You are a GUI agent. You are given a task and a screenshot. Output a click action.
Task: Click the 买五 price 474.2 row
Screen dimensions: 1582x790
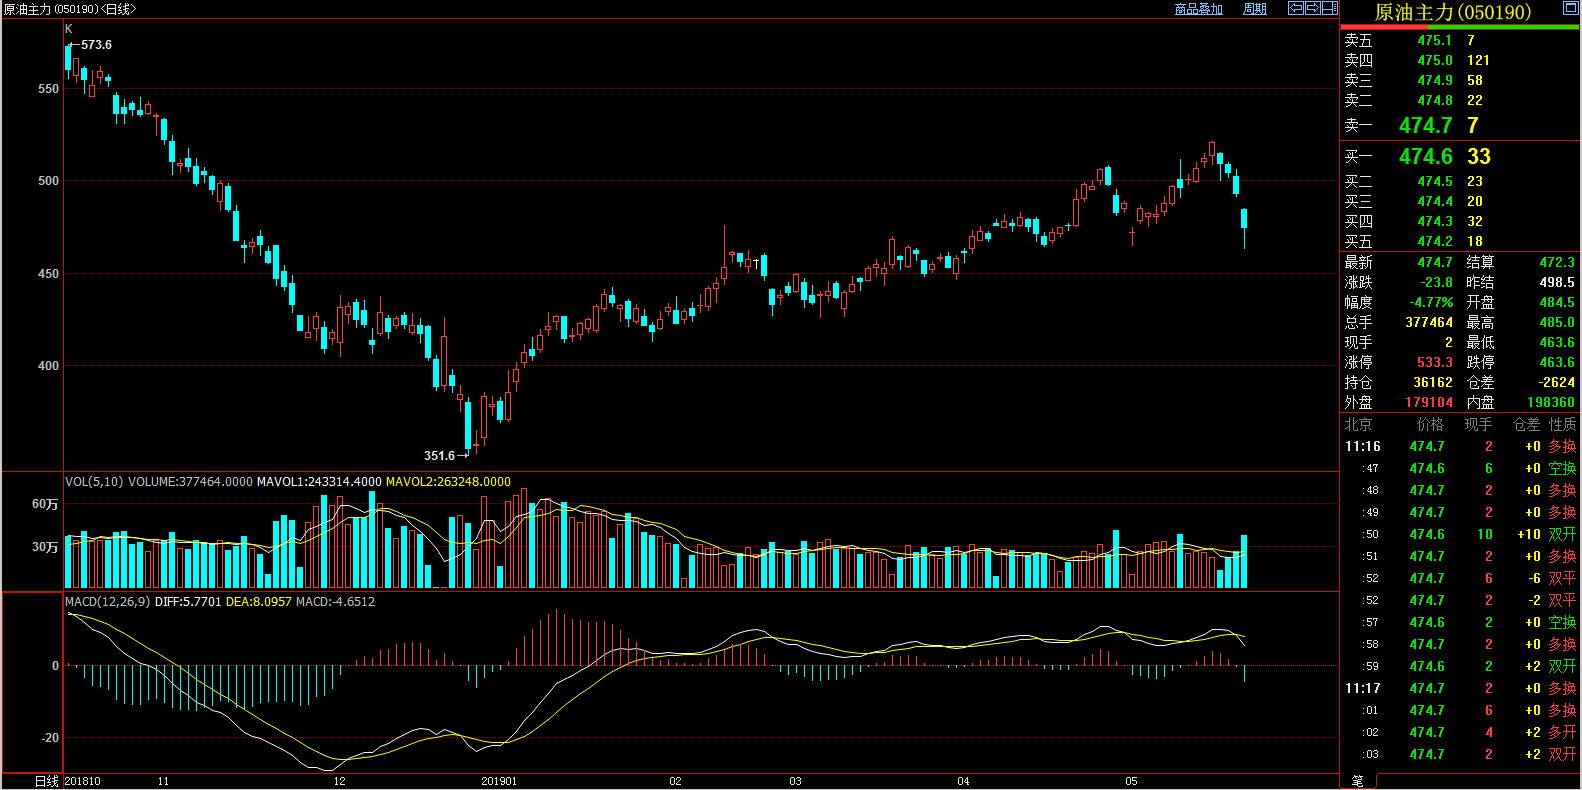pyautogui.click(x=1434, y=242)
